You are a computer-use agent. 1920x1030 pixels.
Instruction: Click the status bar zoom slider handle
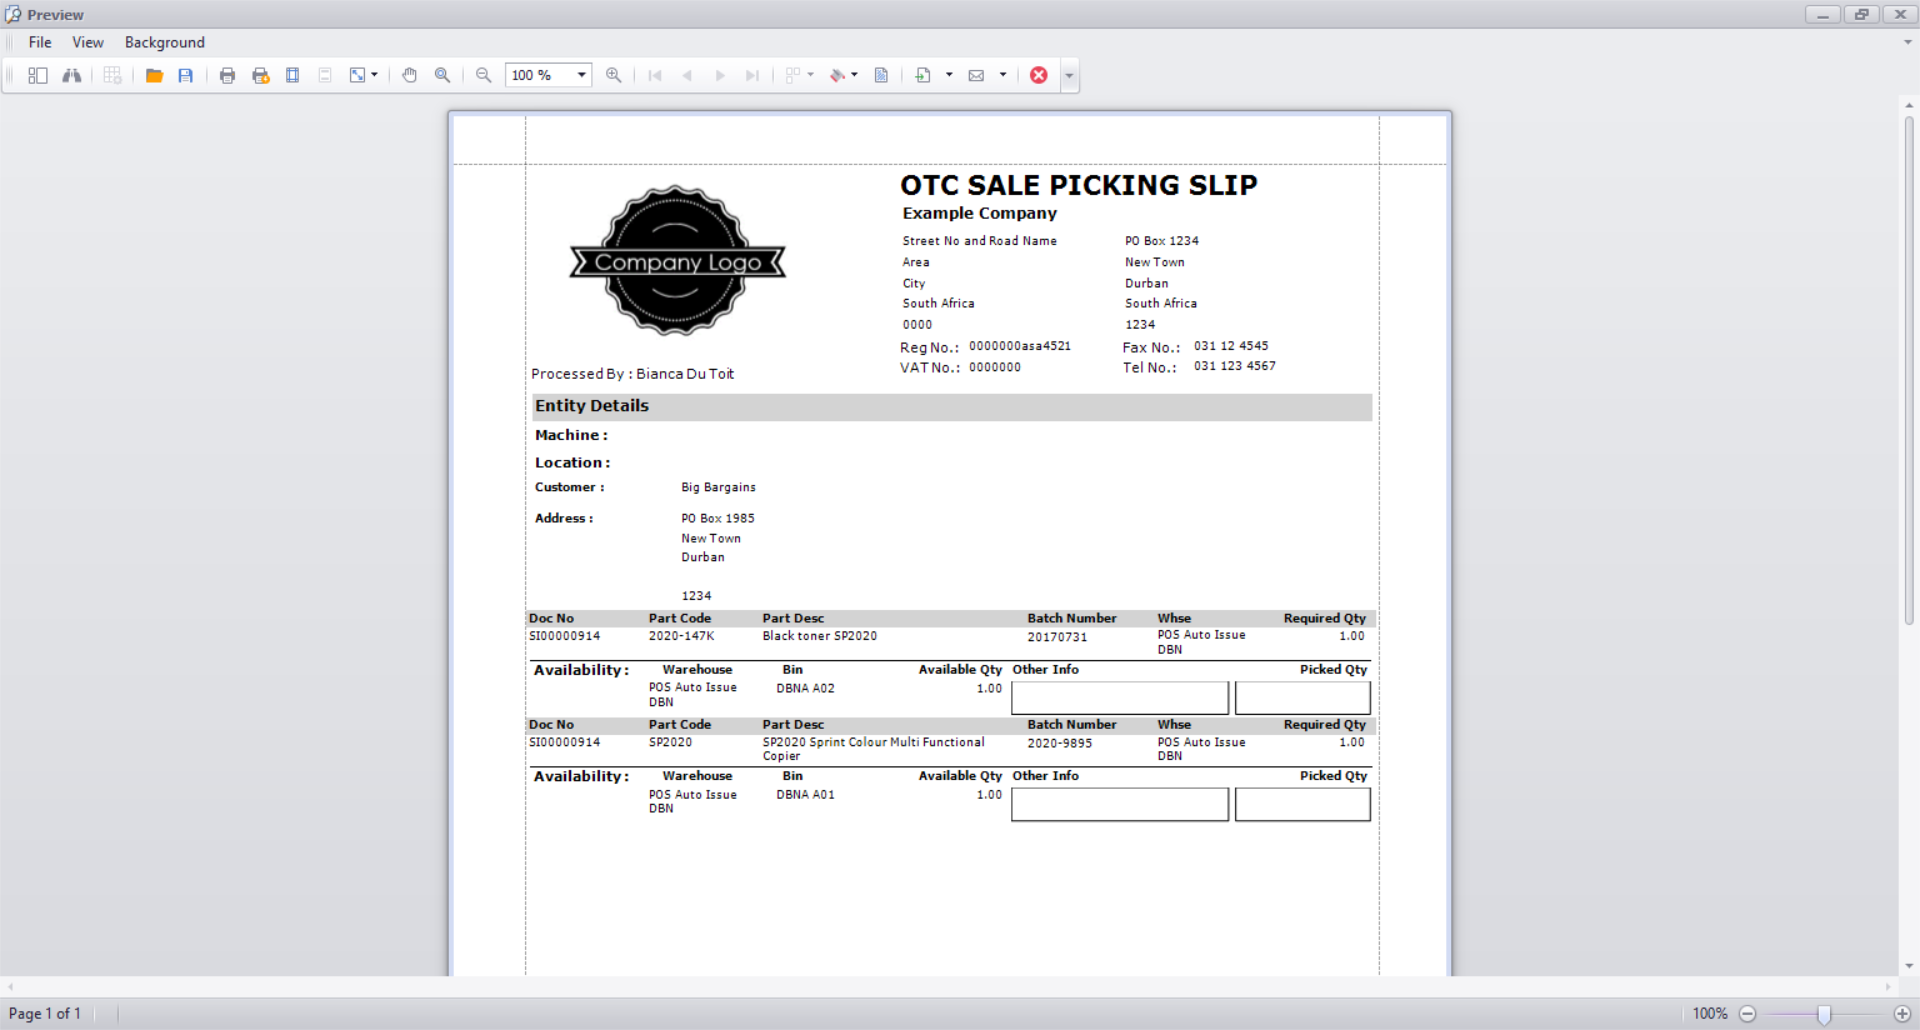1824,1014
